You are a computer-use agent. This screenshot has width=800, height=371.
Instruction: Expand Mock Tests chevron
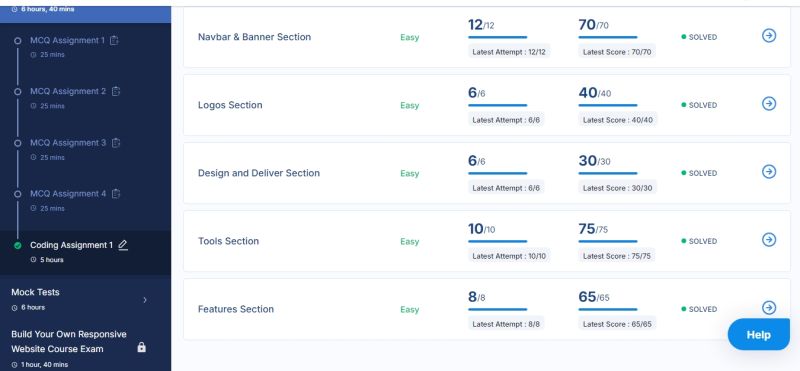[145, 300]
